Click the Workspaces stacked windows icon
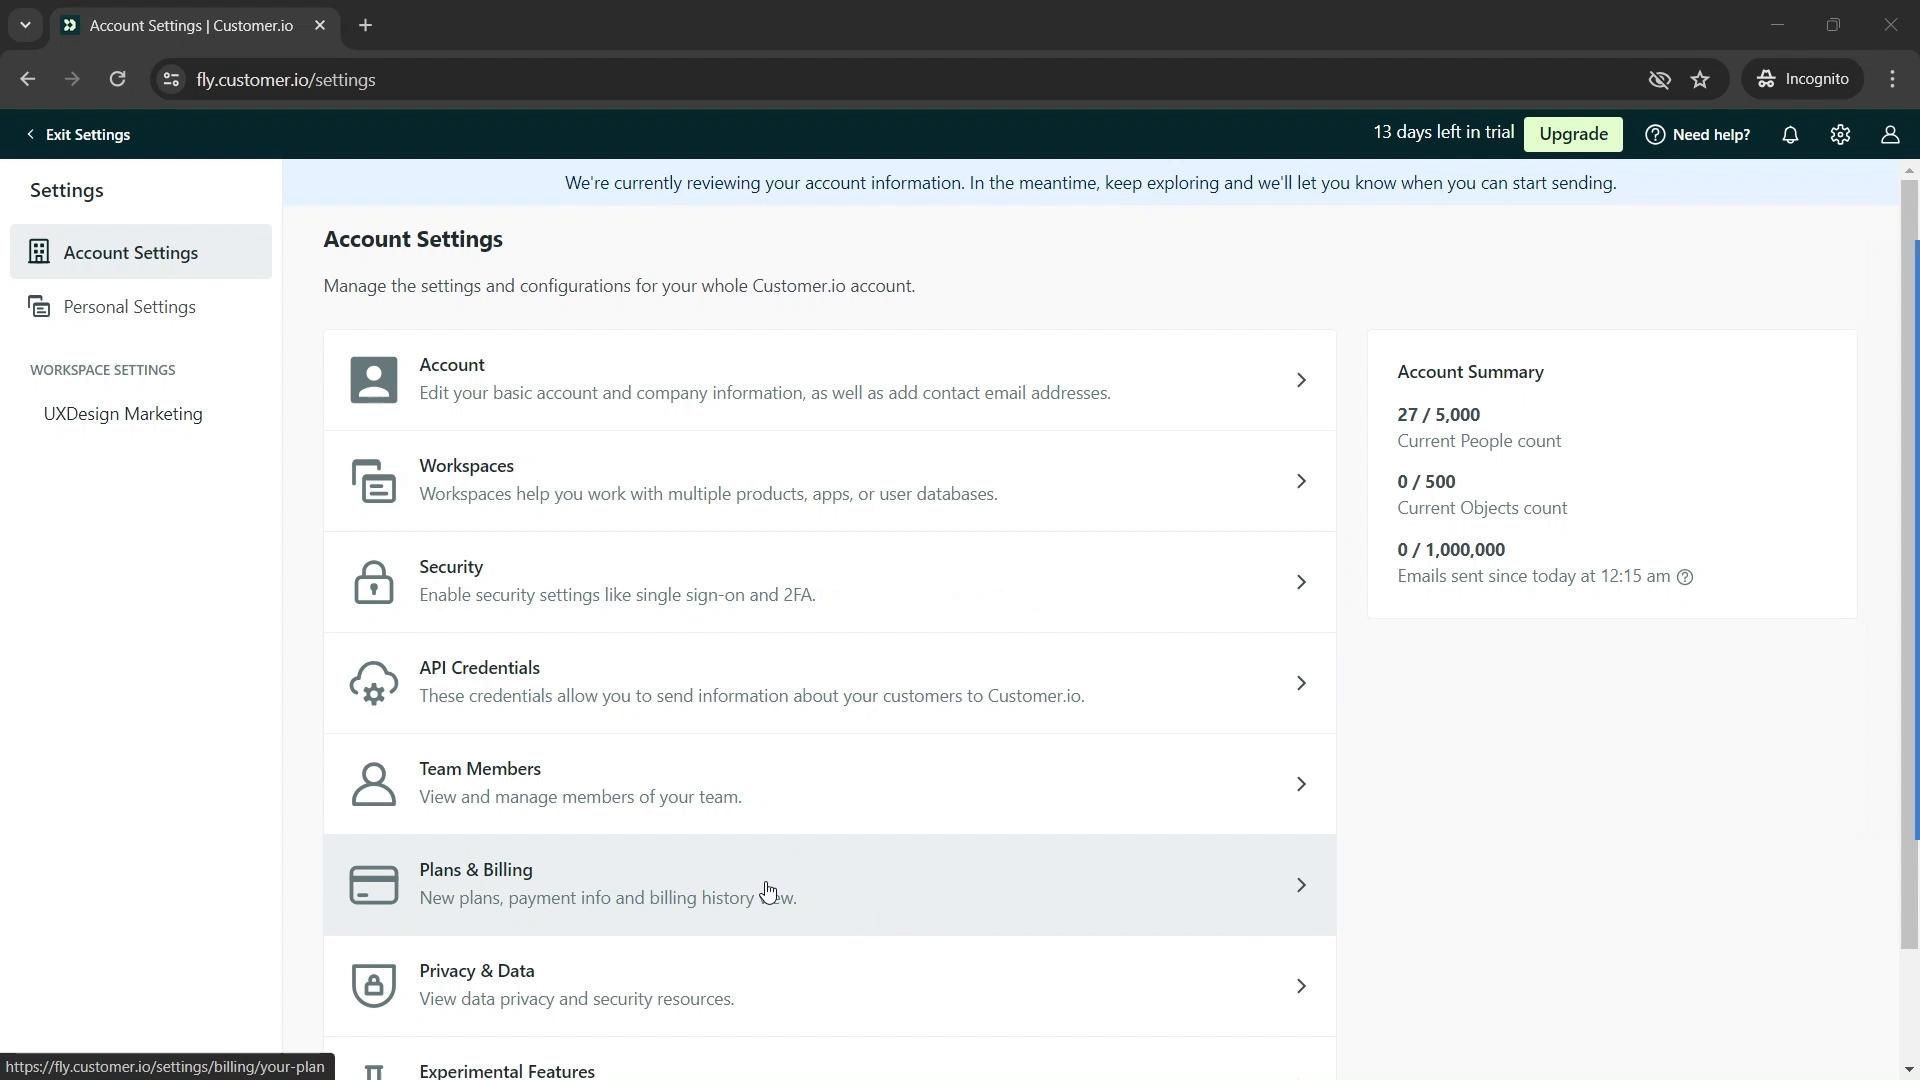The image size is (1920, 1080). coord(373,481)
